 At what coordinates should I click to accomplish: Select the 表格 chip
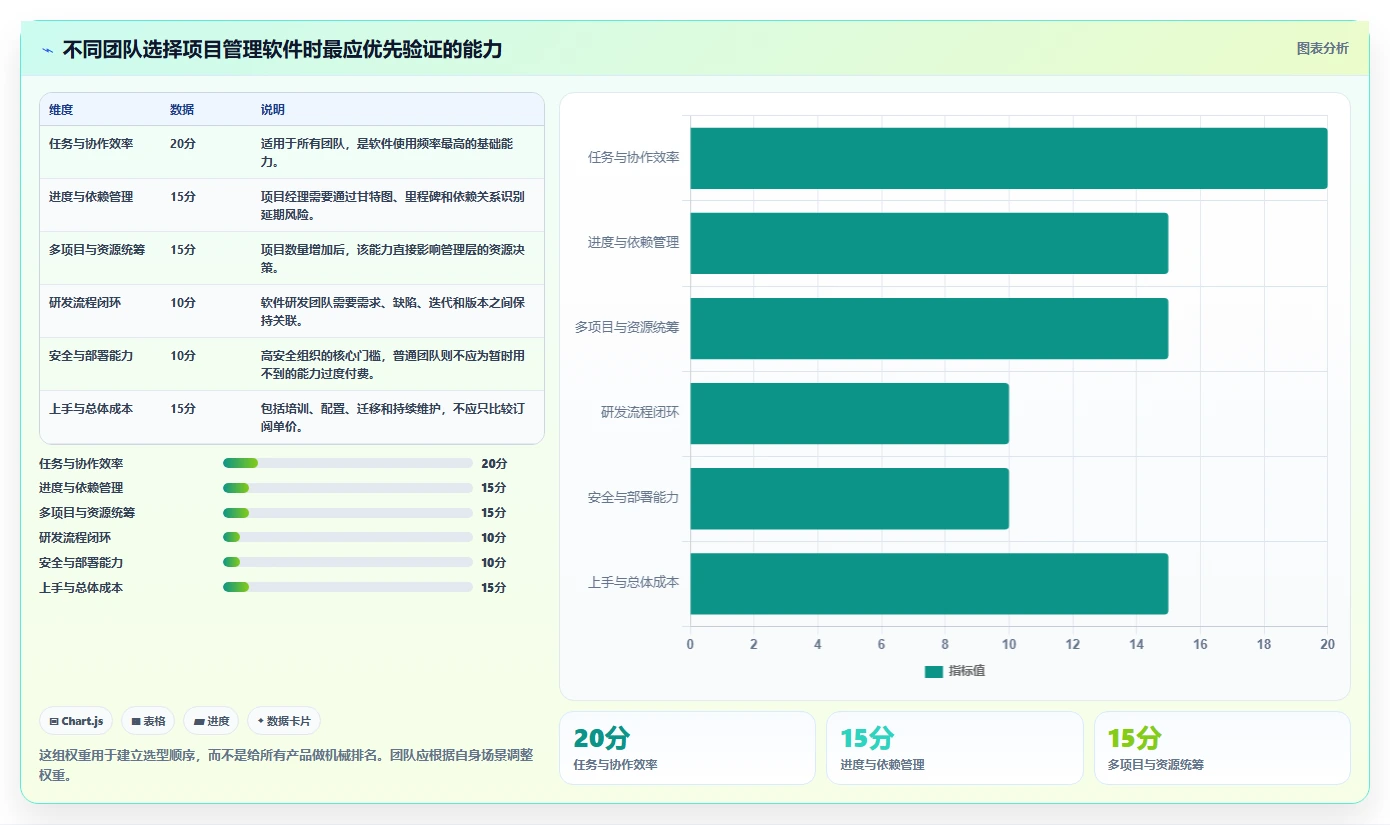[148, 721]
